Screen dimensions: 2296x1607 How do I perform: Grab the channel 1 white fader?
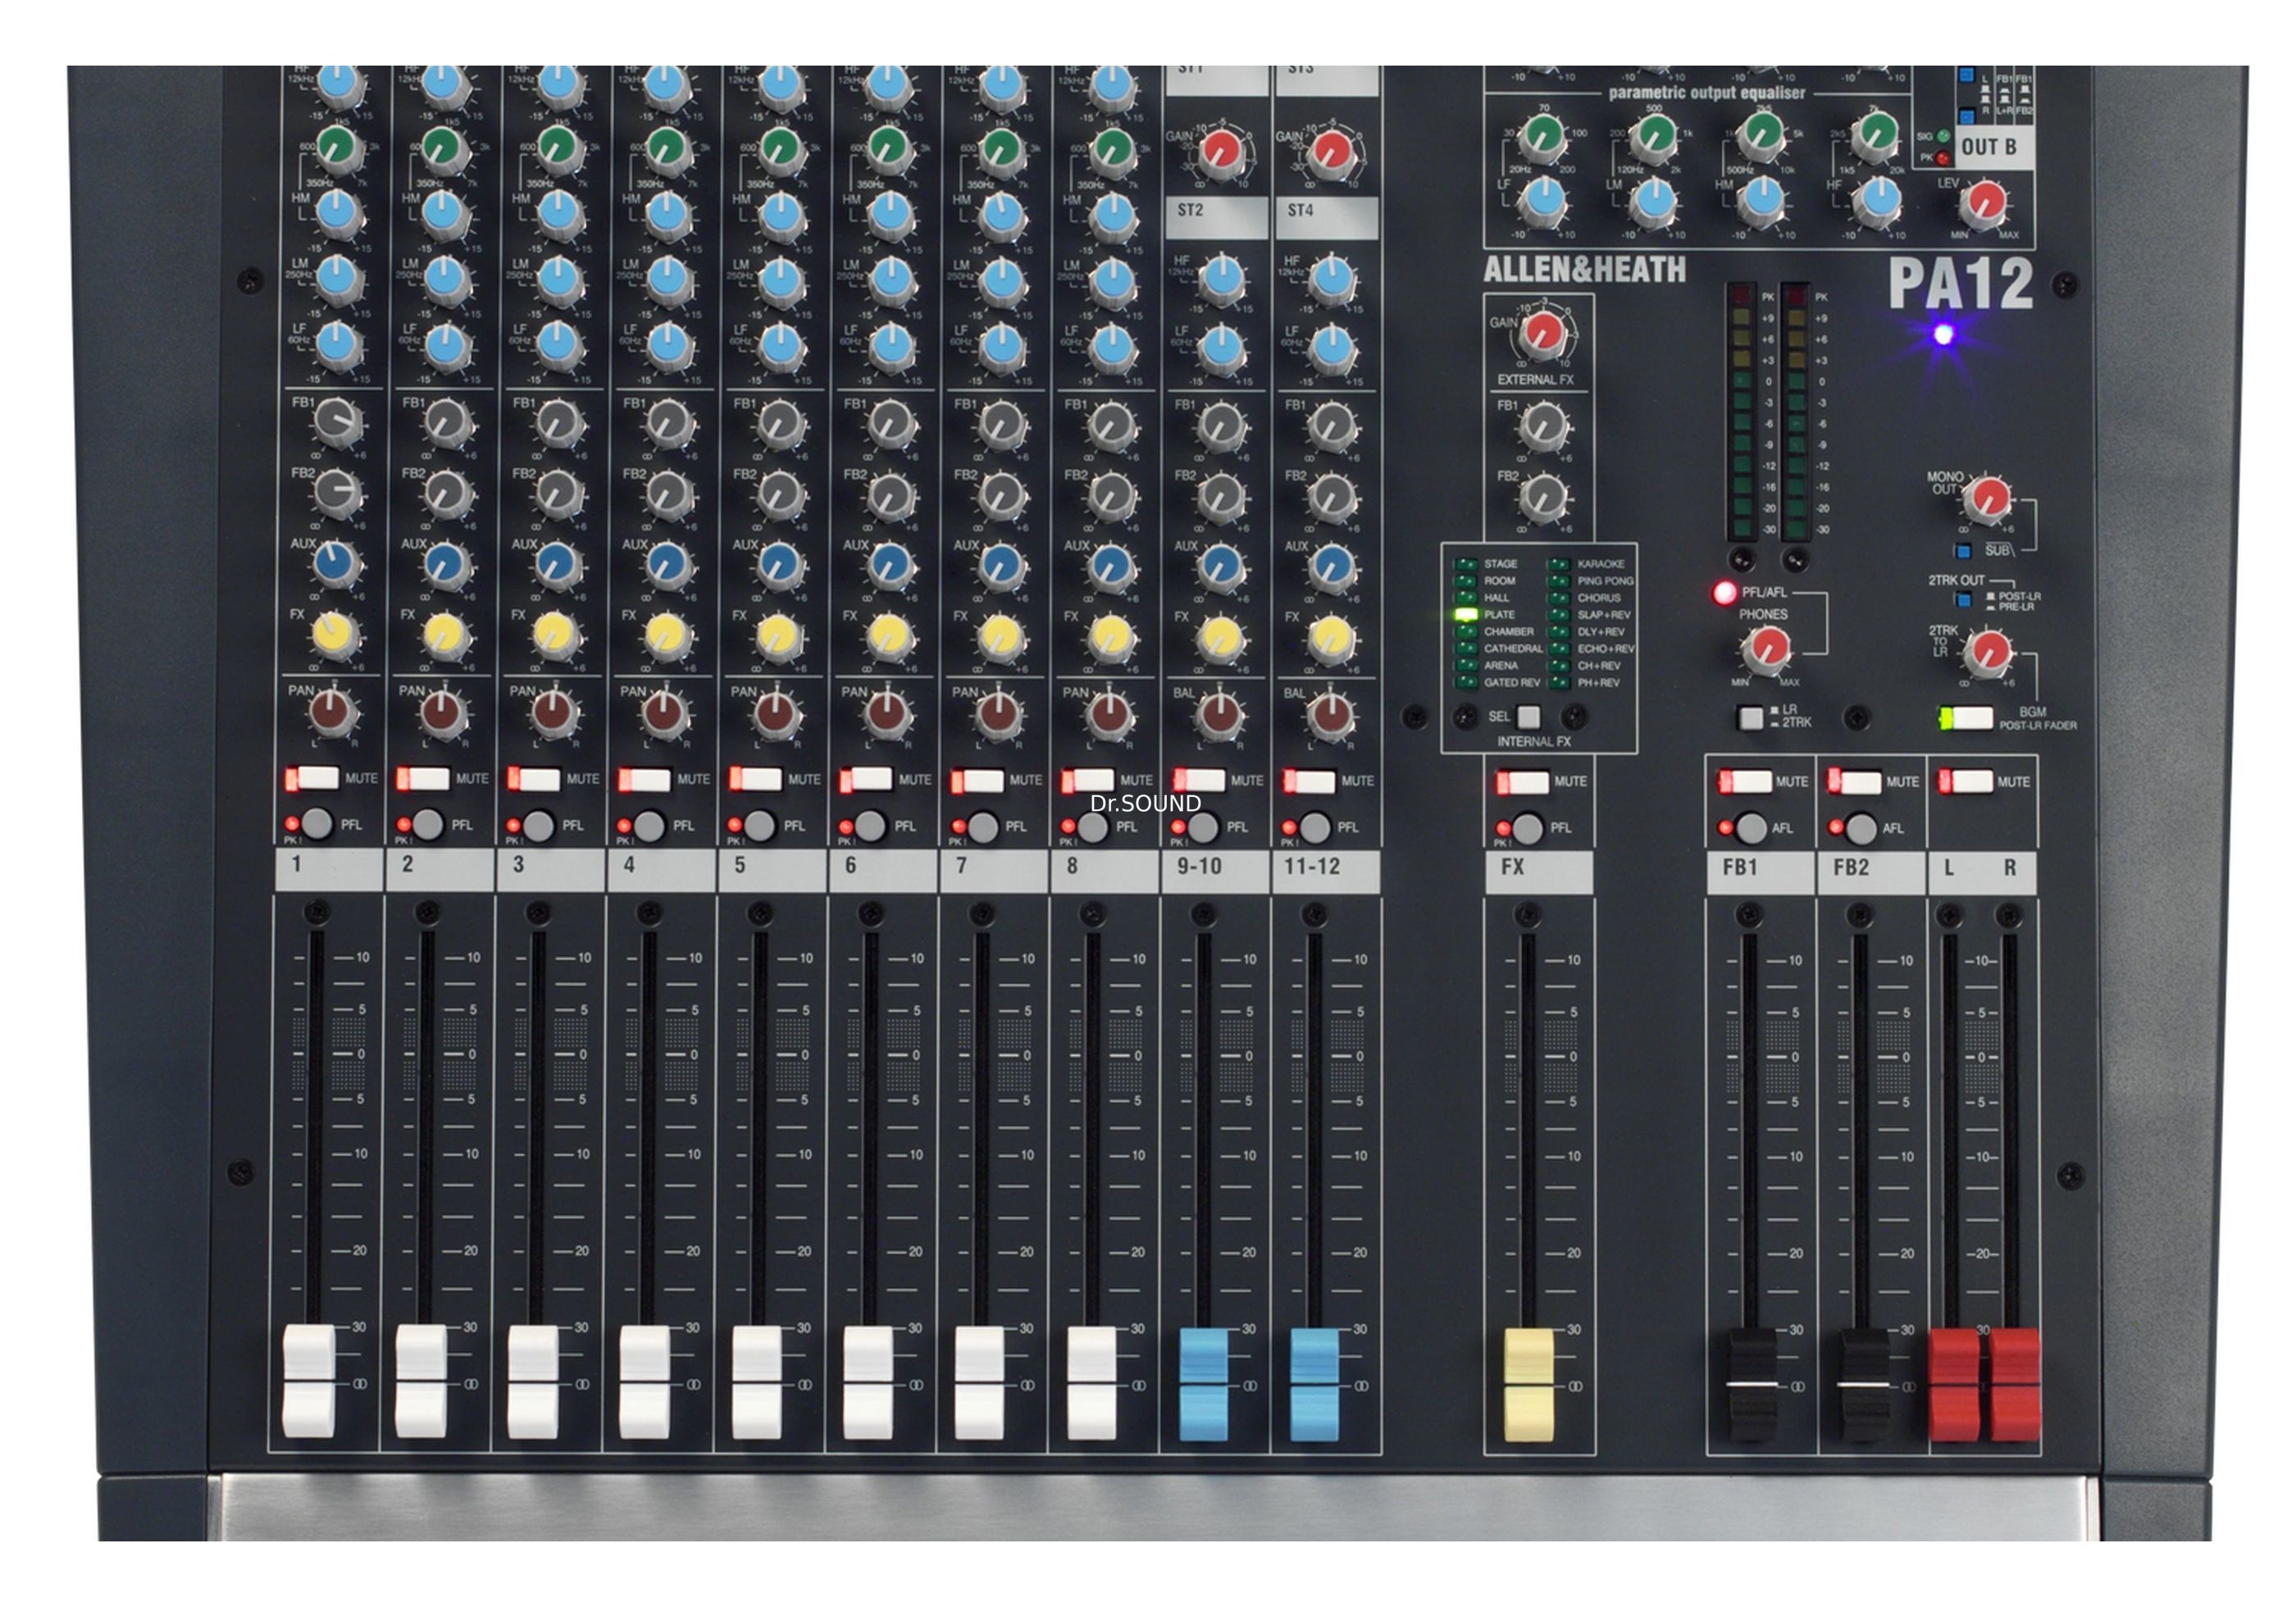pyautogui.click(x=309, y=1381)
